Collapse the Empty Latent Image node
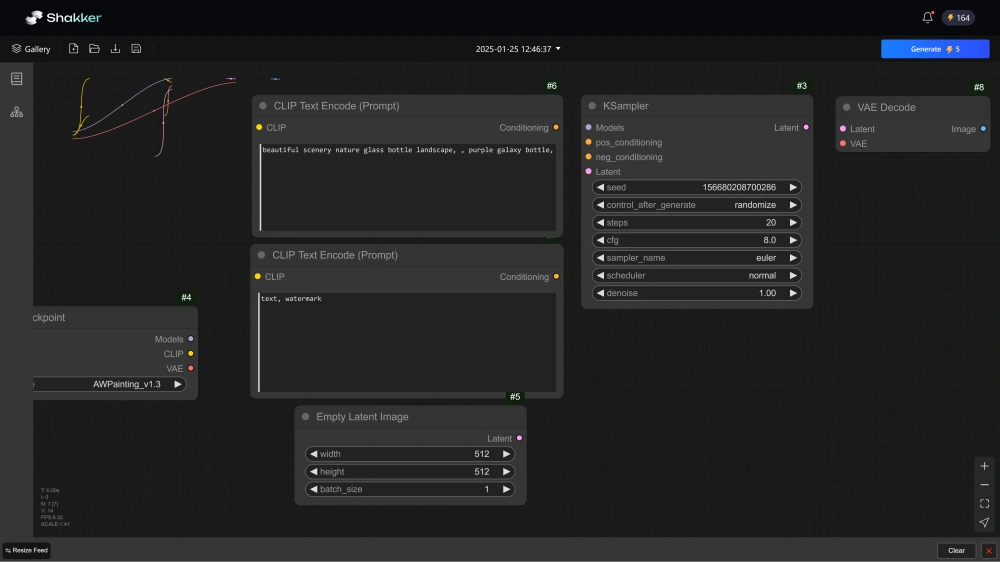The width and height of the screenshot is (1000, 562). pos(305,417)
